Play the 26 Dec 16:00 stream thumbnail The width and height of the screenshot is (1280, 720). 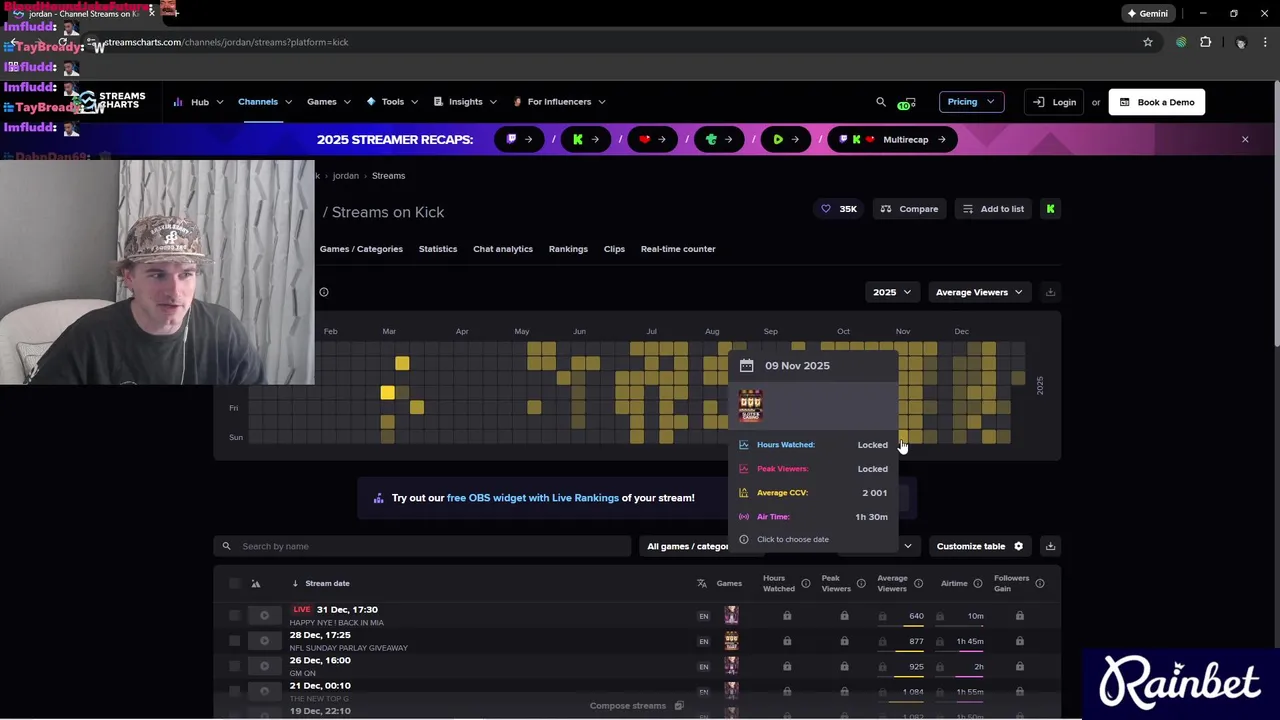[x=264, y=666]
